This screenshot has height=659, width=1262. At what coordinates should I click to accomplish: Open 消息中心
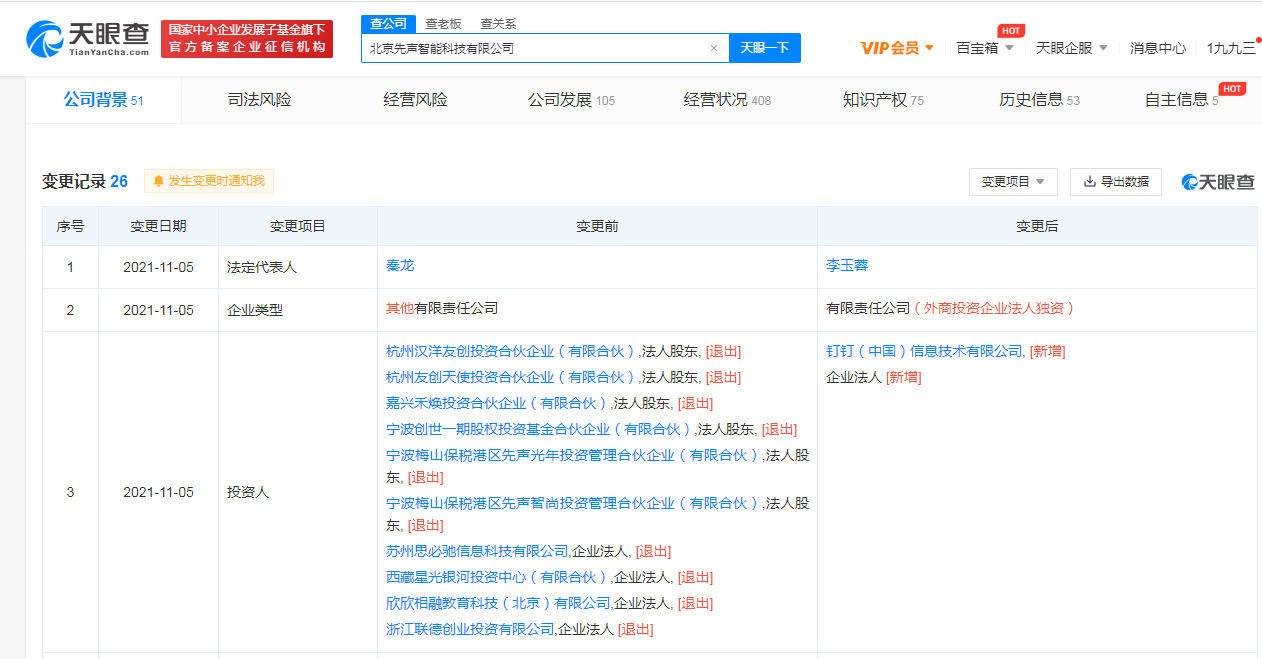[x=1158, y=48]
